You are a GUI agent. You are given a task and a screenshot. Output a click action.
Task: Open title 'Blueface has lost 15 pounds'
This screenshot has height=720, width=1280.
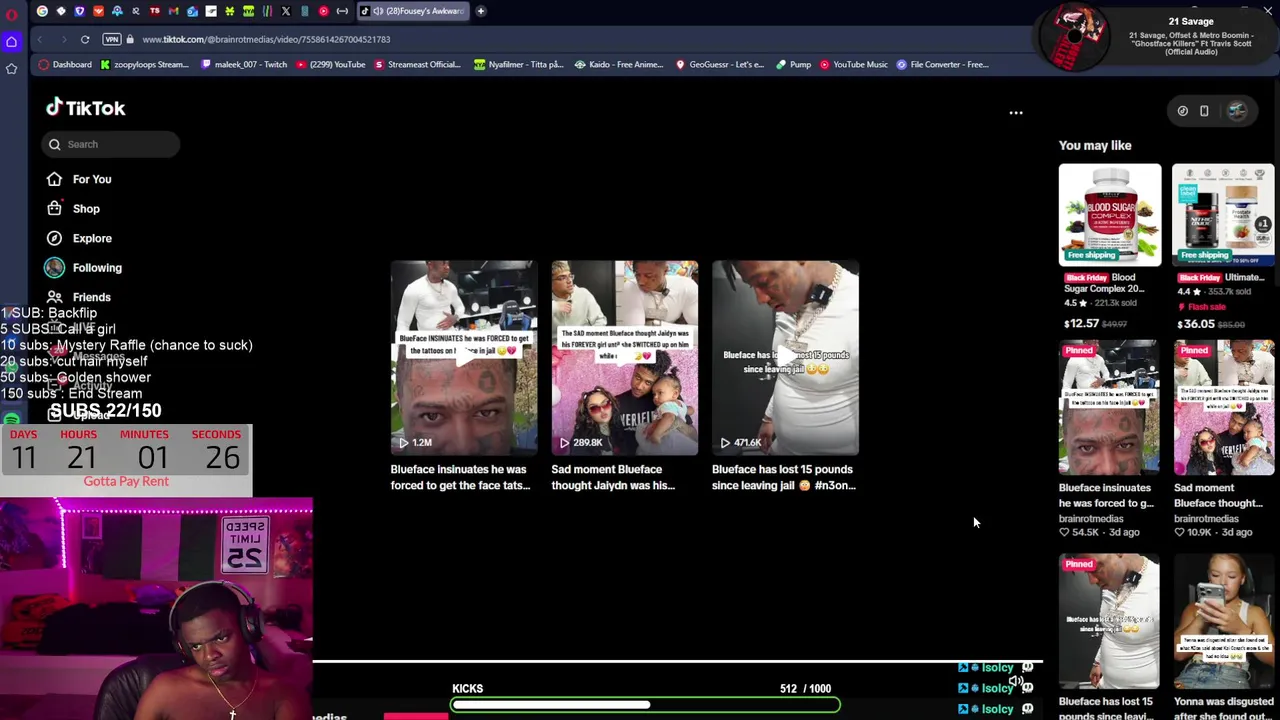tap(784, 477)
